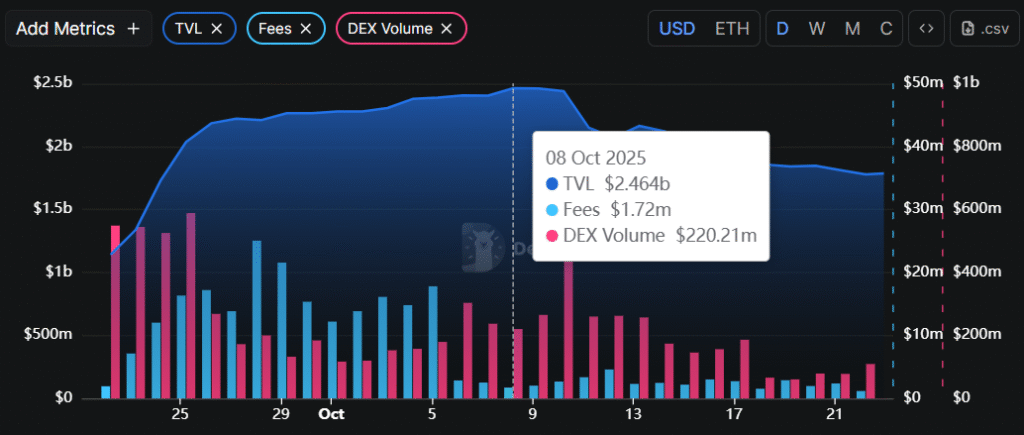Click the pink DEX Volume dot in tooltip
The image size is (1024, 435).
[553, 236]
